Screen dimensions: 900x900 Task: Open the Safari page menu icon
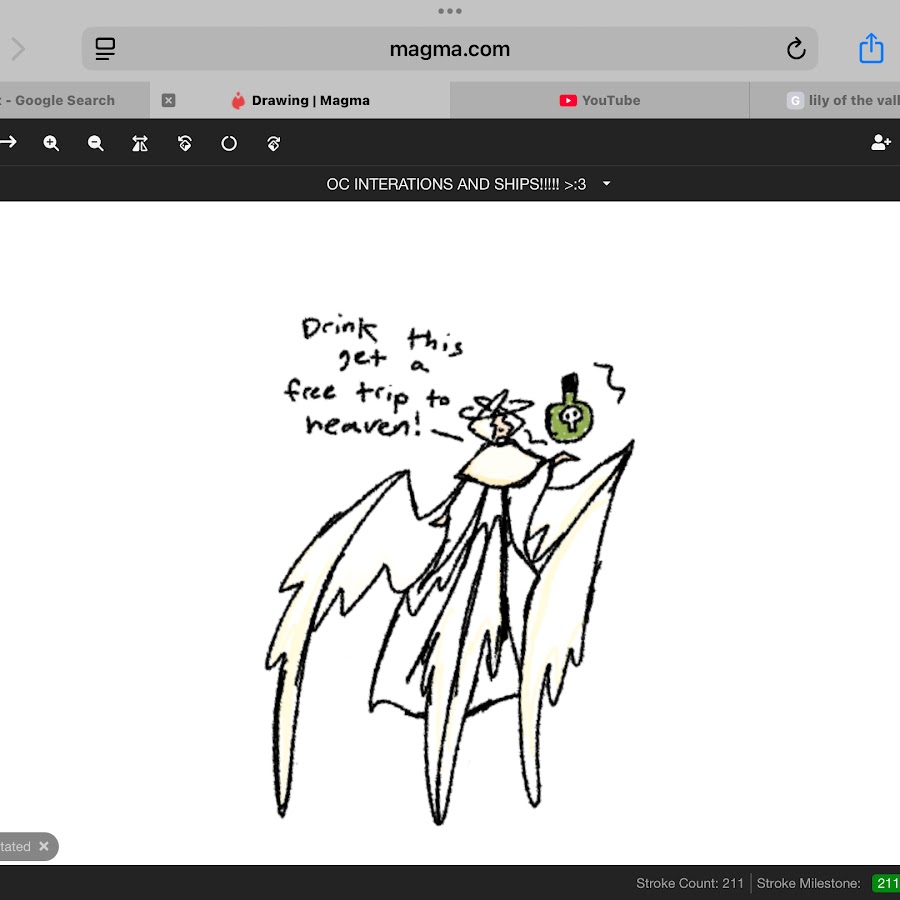106,49
